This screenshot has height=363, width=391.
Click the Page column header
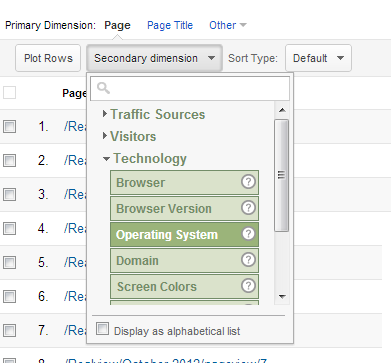pos(74,93)
